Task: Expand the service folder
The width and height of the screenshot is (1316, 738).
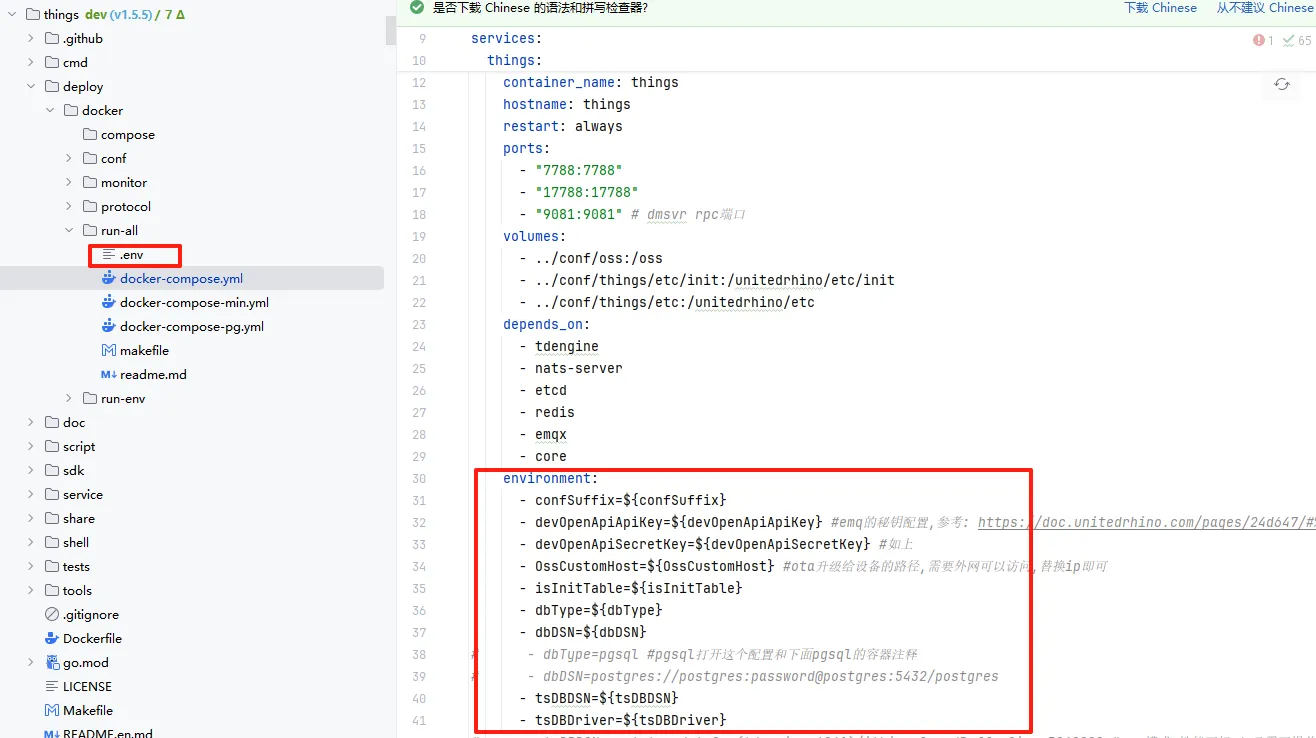Action: click(x=31, y=495)
